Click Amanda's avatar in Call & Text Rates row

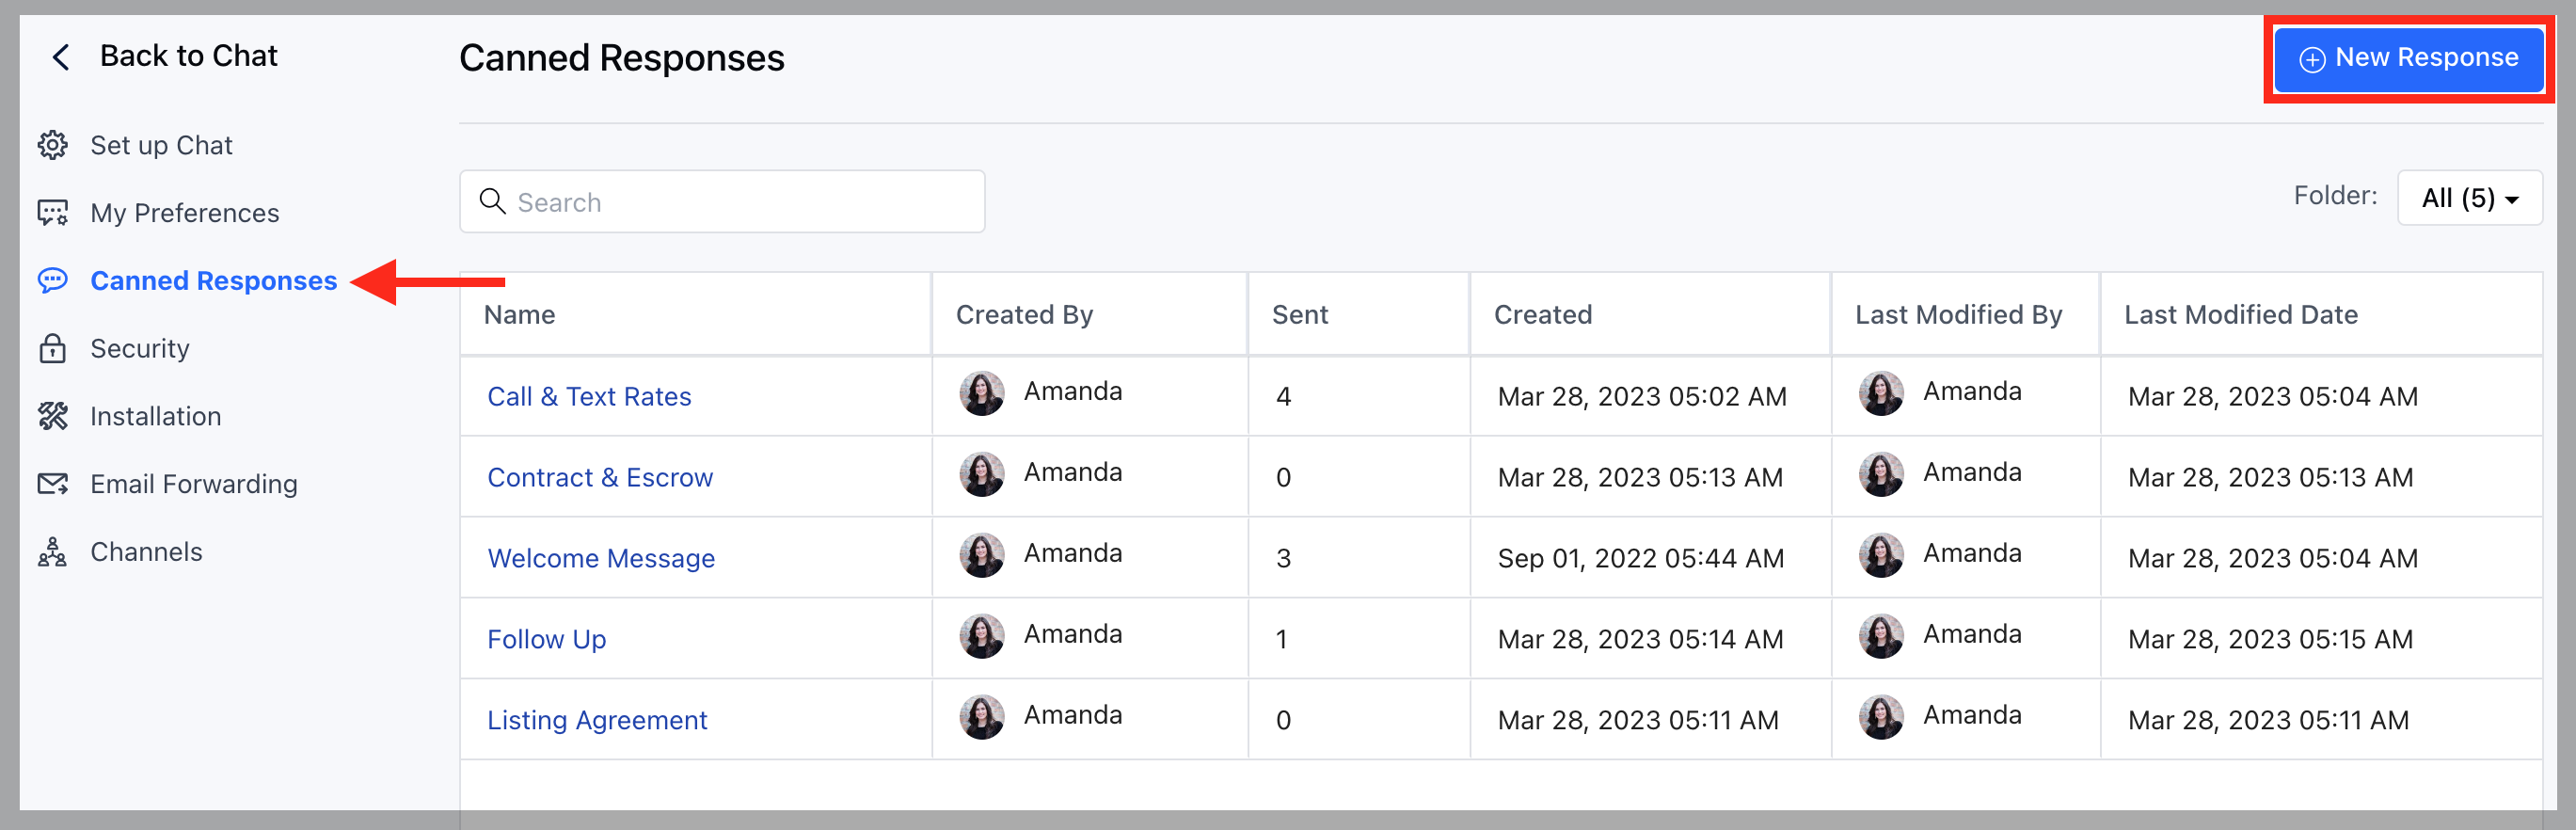pyautogui.click(x=982, y=393)
